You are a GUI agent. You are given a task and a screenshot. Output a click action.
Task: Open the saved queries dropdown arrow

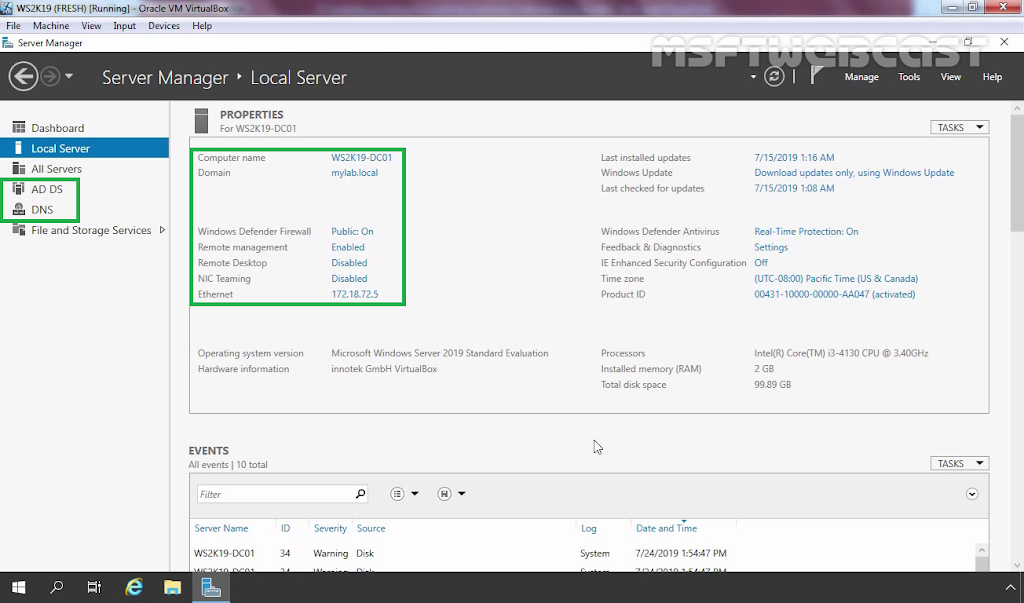click(462, 494)
